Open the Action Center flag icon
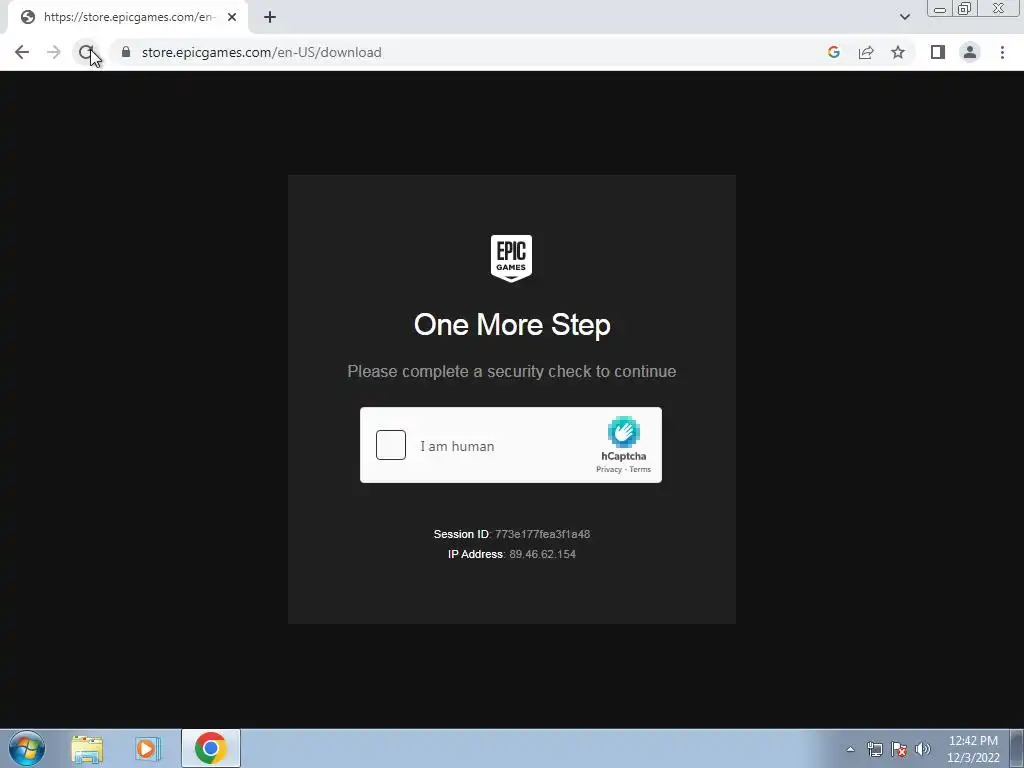 (899, 749)
